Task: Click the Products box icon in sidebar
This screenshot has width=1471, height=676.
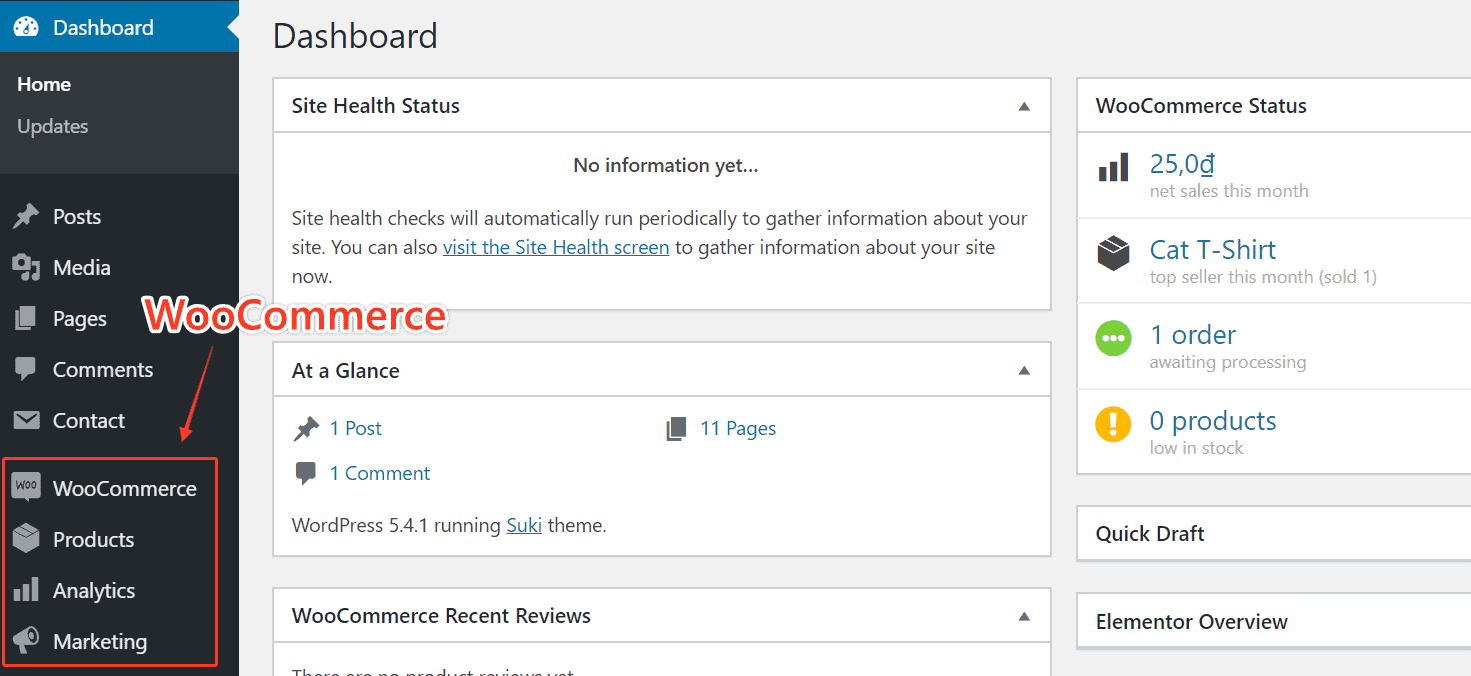Action: [26, 539]
